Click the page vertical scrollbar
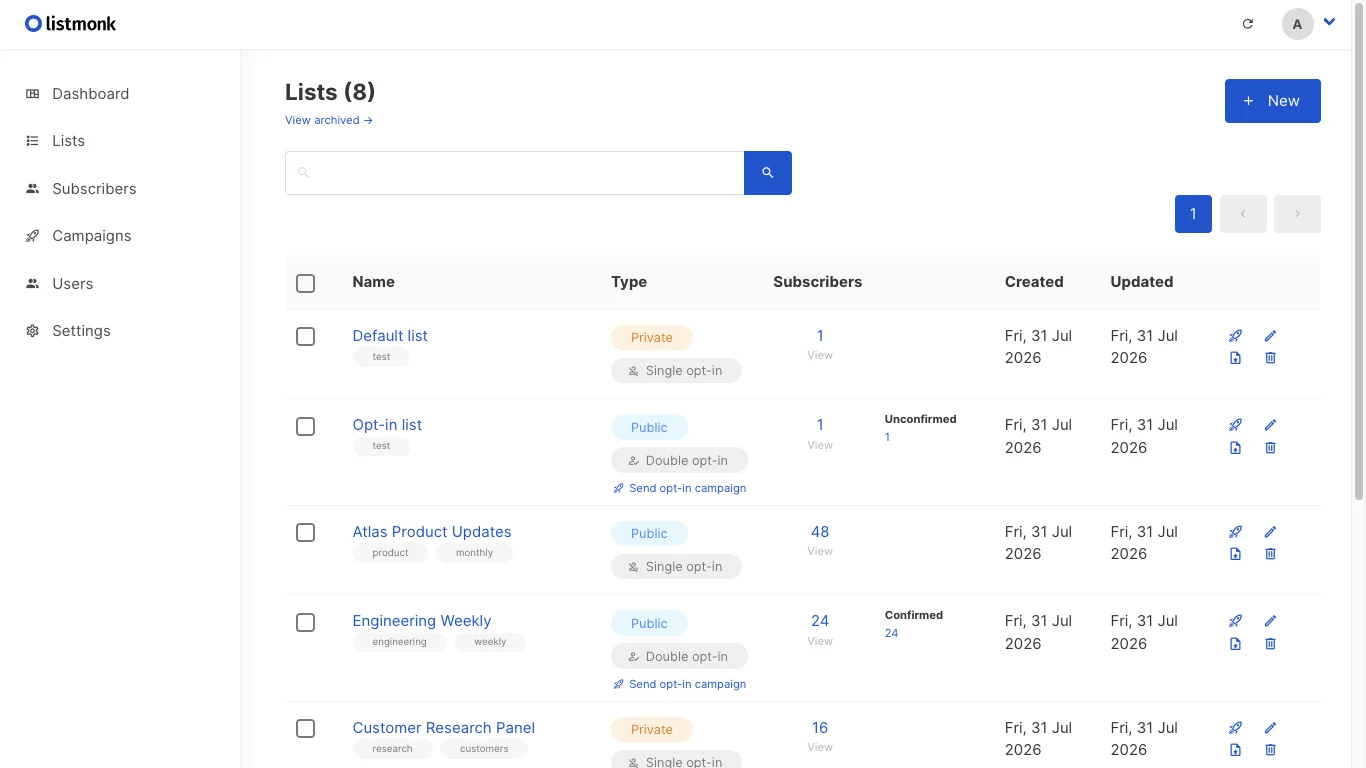 pyautogui.click(x=1359, y=250)
